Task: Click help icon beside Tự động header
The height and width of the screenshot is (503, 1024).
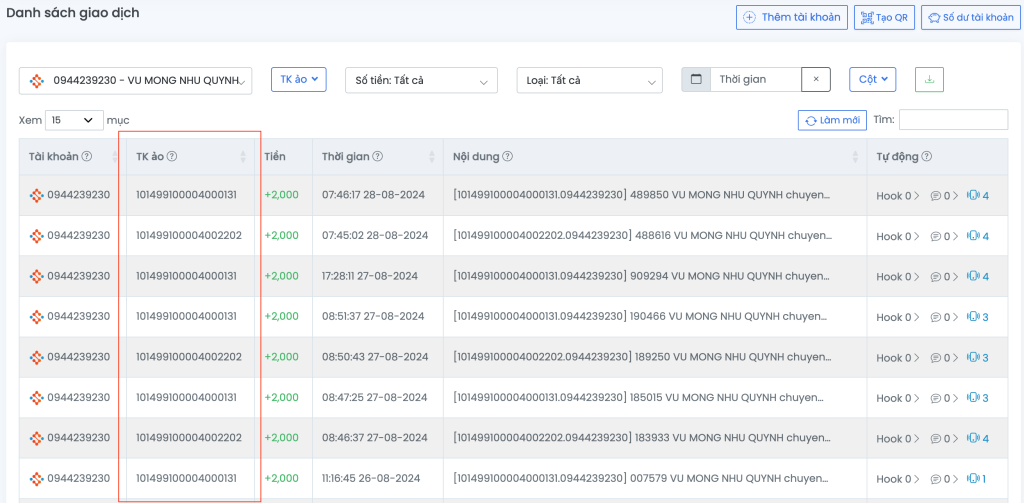Action: (926, 156)
